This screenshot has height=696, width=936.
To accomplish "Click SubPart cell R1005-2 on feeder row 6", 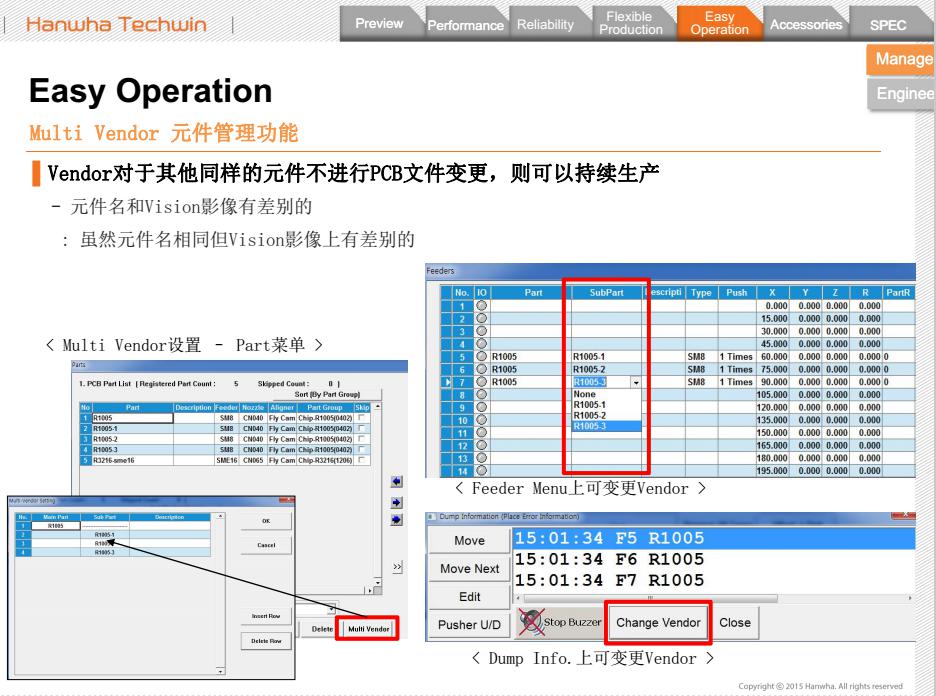I will pyautogui.click(x=606, y=369).
